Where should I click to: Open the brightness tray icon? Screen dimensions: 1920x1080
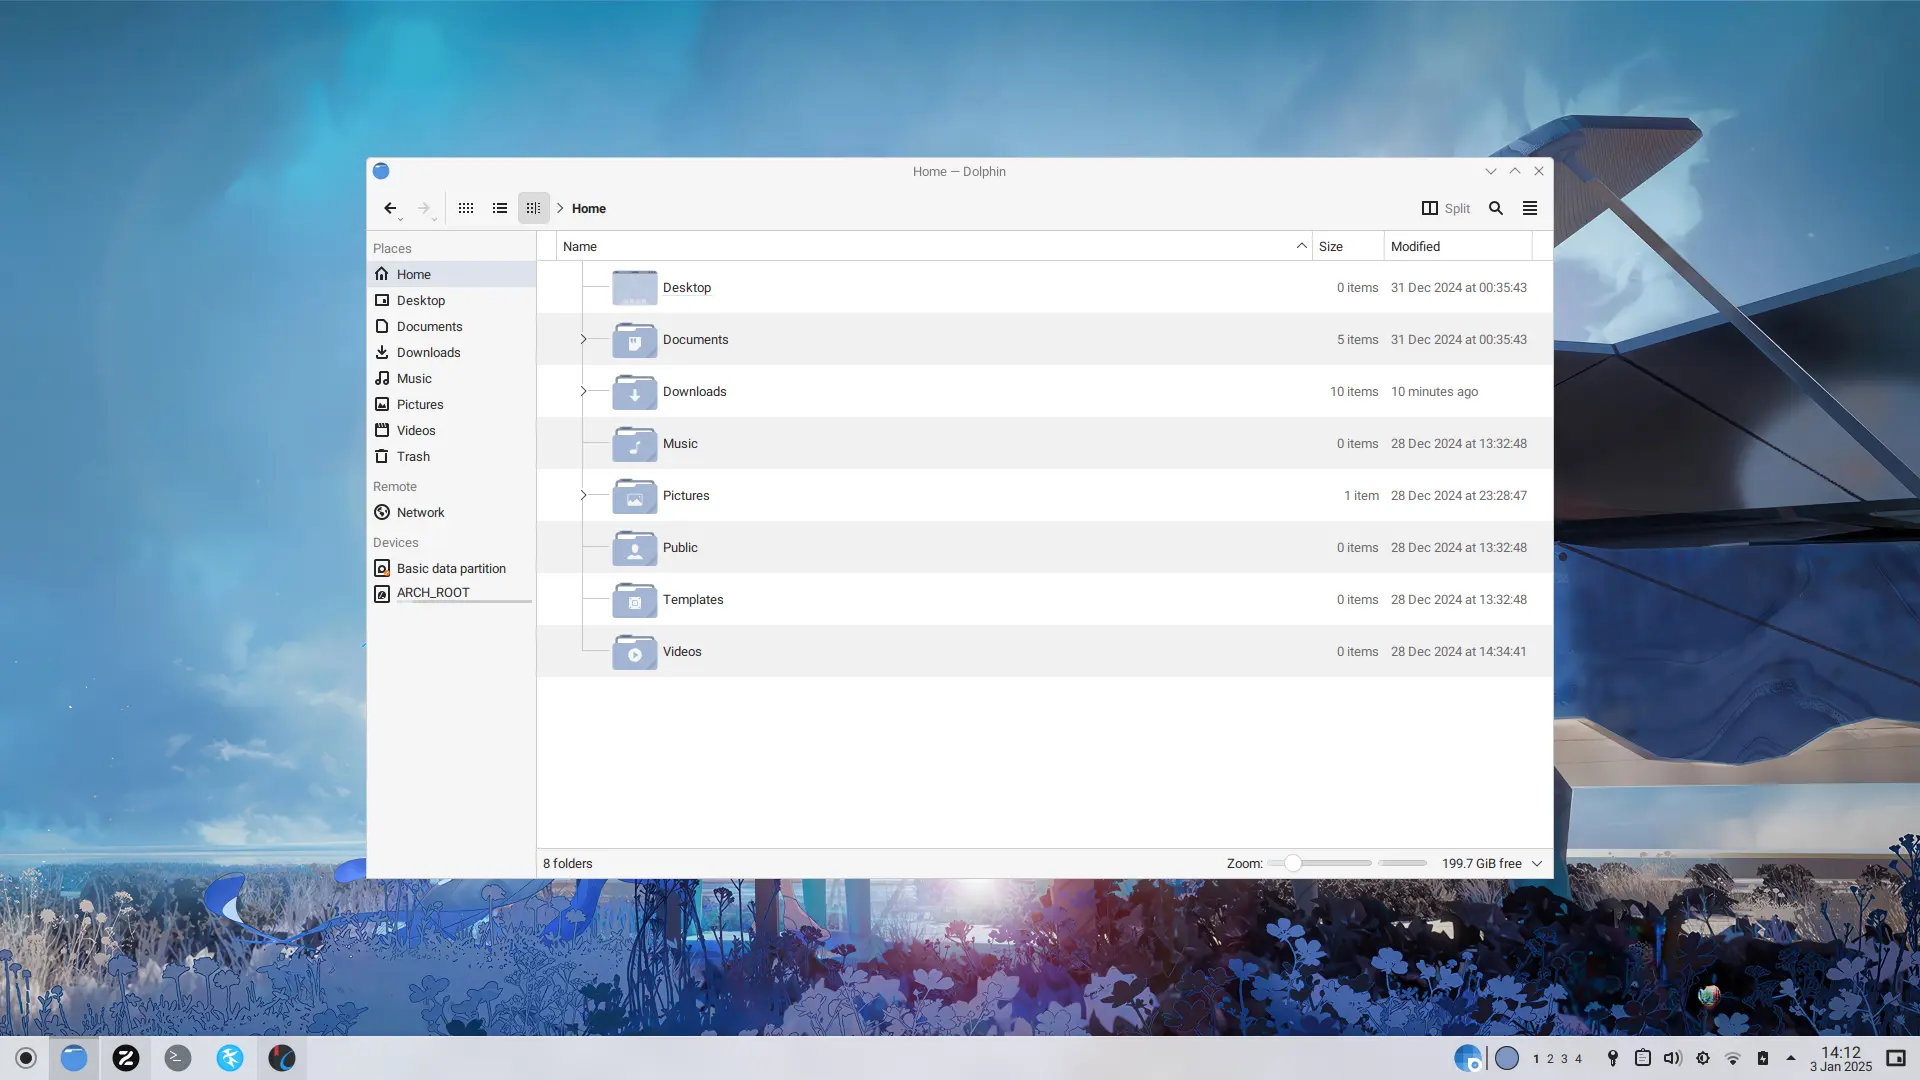[1703, 1058]
